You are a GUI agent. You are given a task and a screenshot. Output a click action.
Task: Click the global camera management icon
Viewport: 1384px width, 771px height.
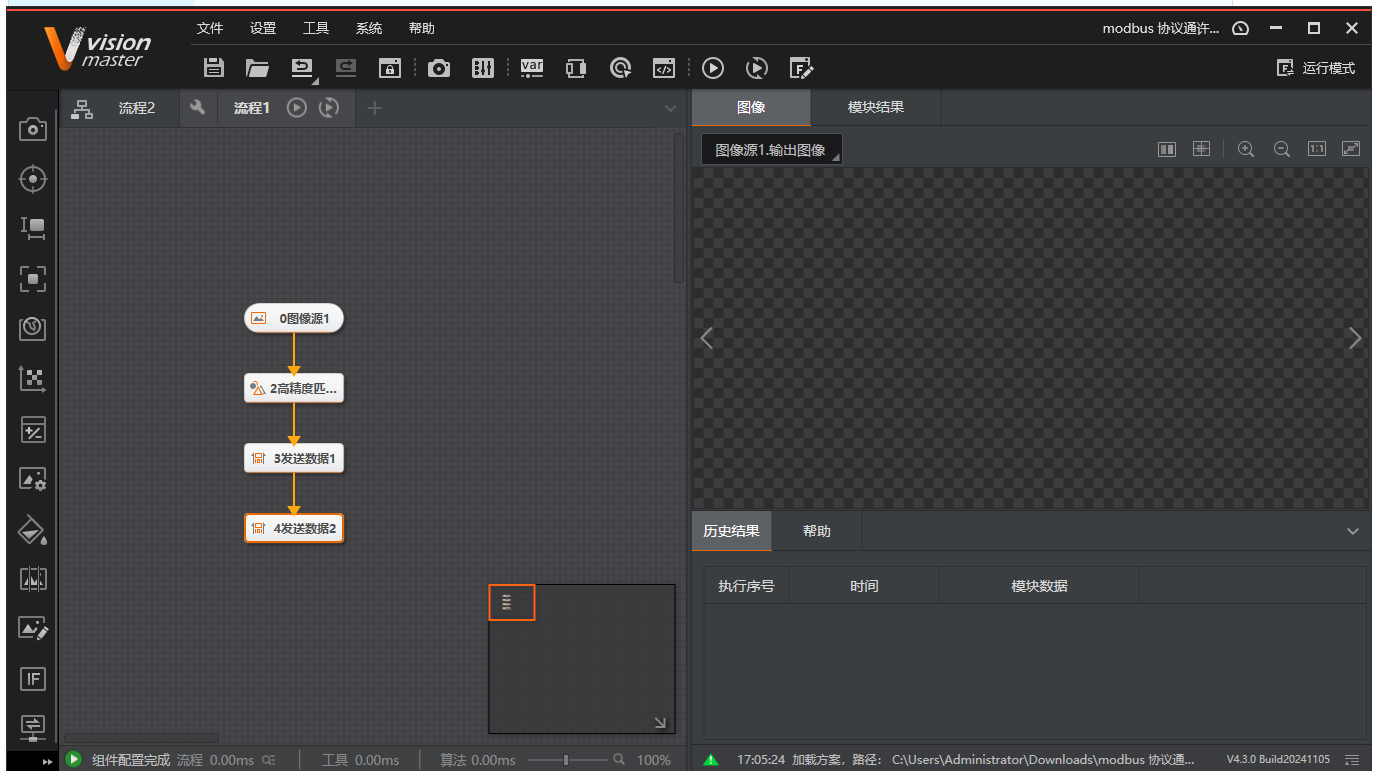pos(438,68)
